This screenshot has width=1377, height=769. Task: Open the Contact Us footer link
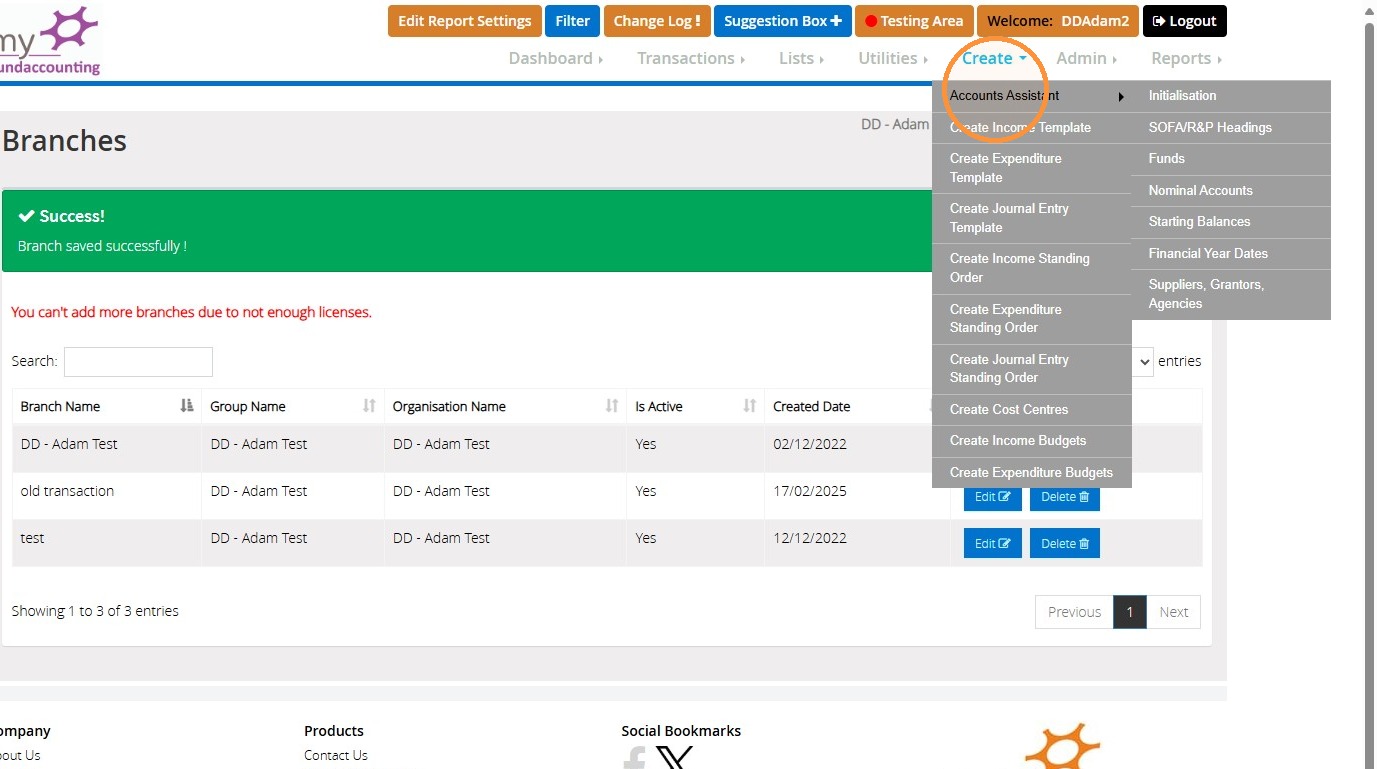[336, 755]
